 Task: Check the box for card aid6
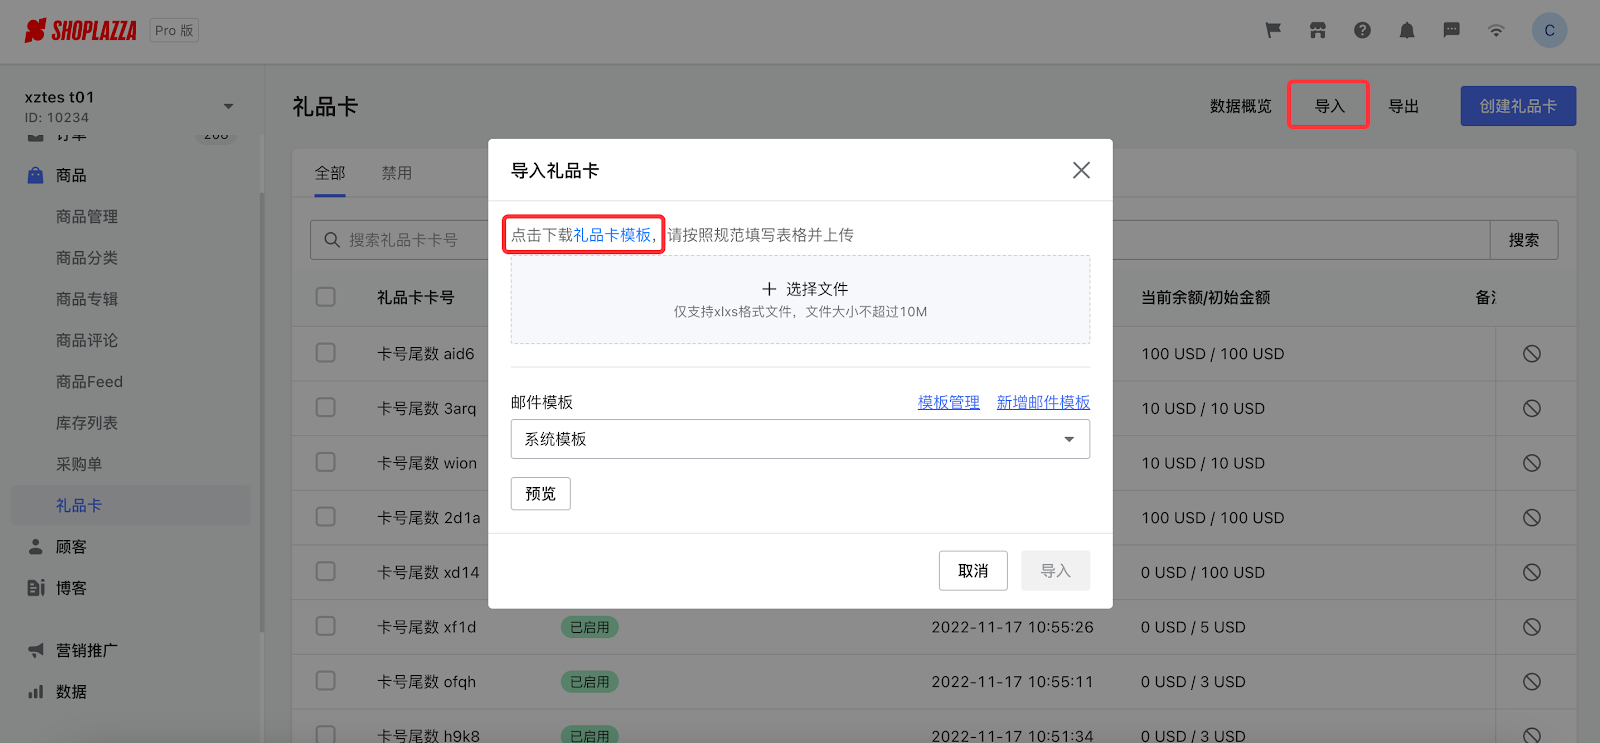[x=326, y=353]
